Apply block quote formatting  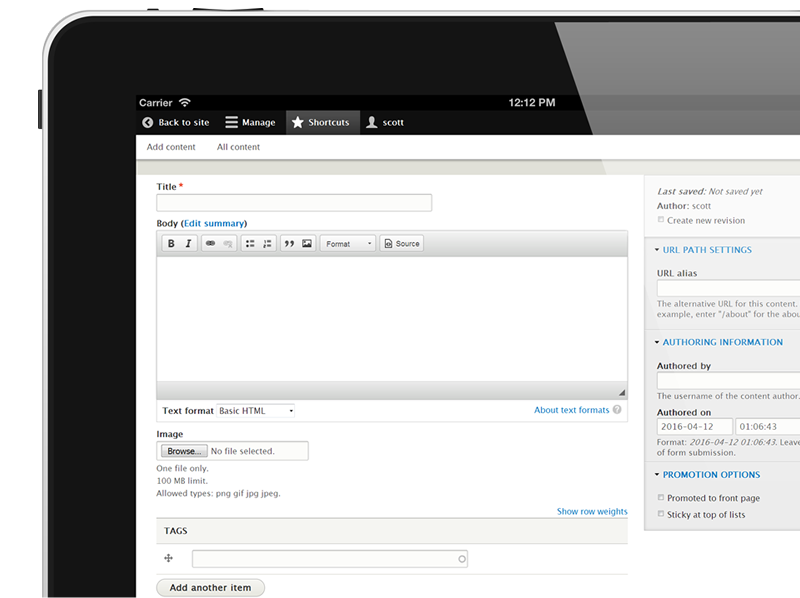(289, 243)
